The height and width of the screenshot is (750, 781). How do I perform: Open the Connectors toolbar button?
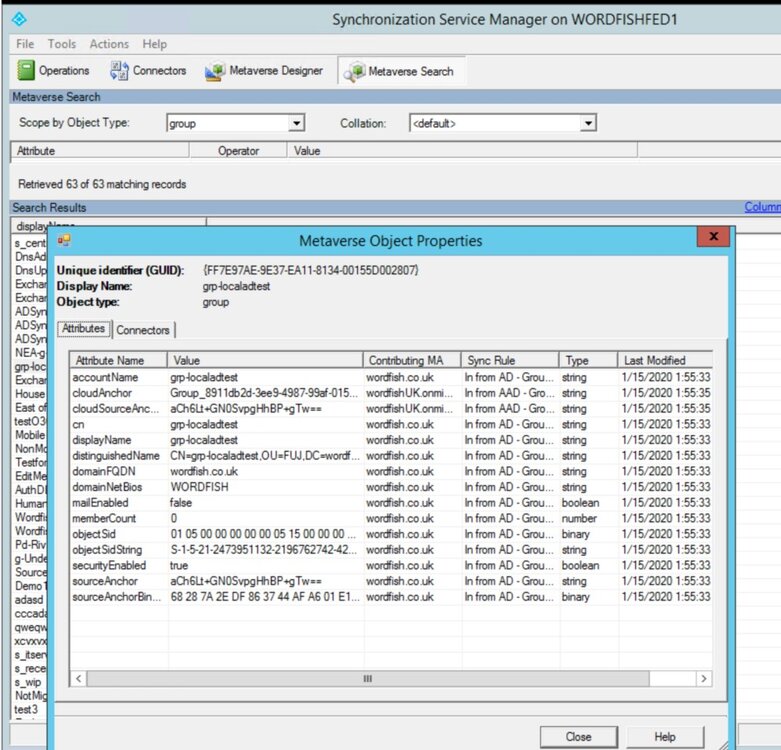[x=148, y=71]
